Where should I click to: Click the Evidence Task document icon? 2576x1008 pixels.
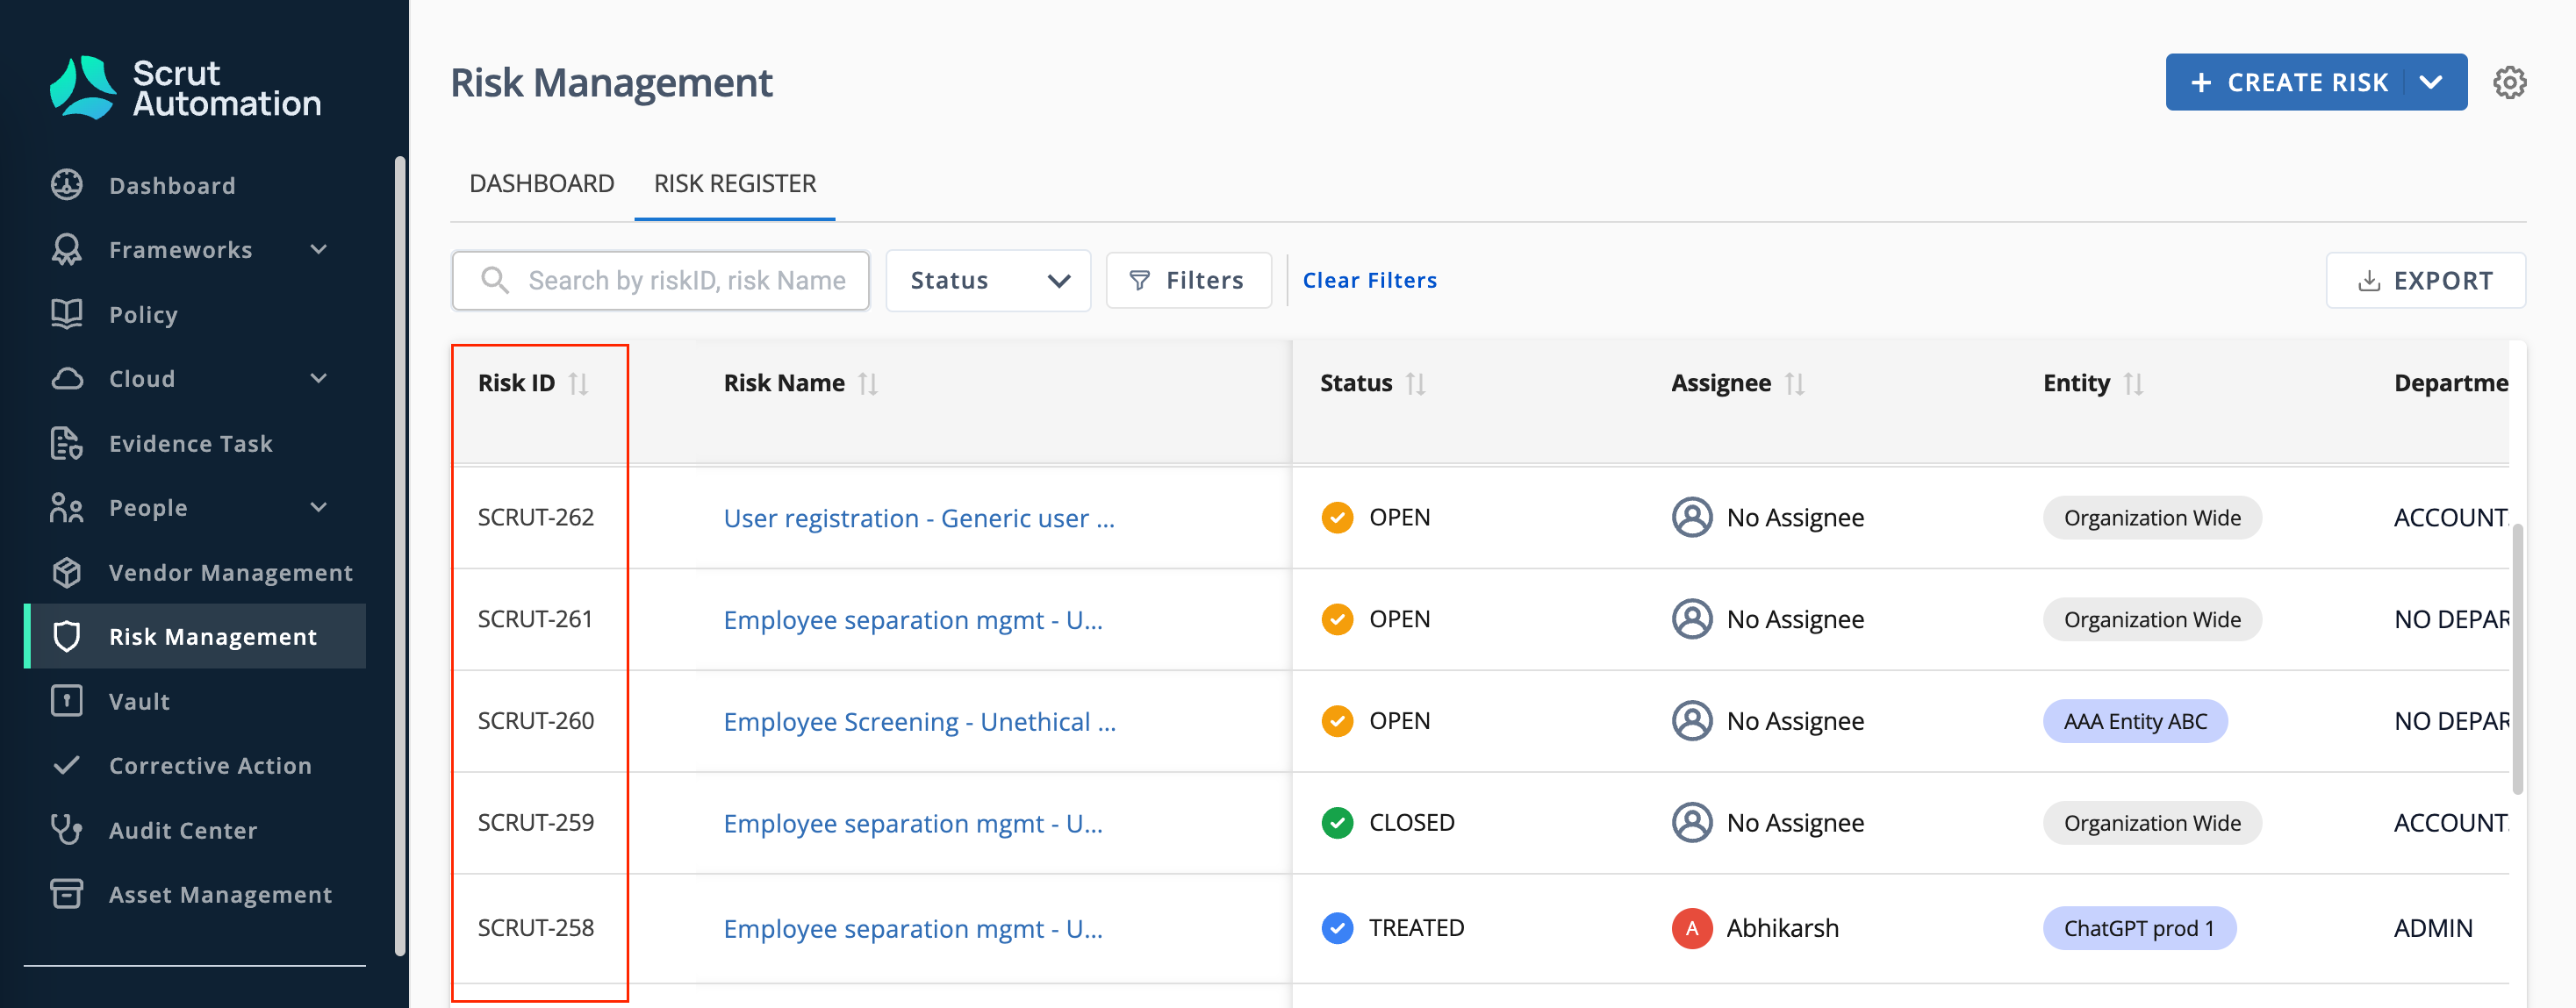click(x=67, y=443)
